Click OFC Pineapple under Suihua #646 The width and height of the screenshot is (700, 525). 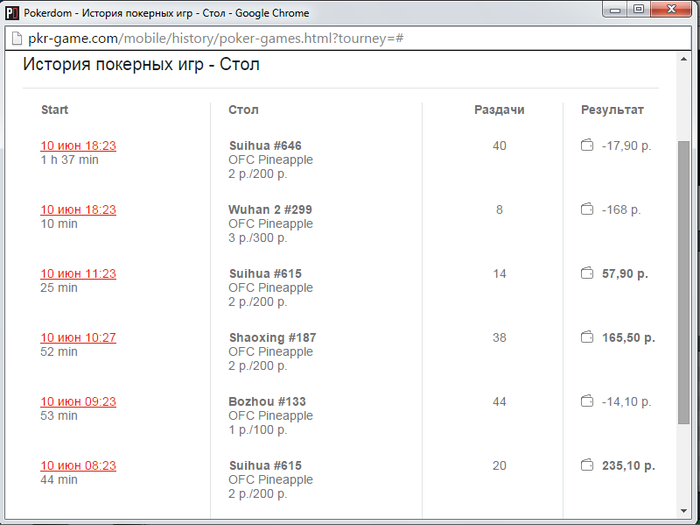(x=271, y=160)
